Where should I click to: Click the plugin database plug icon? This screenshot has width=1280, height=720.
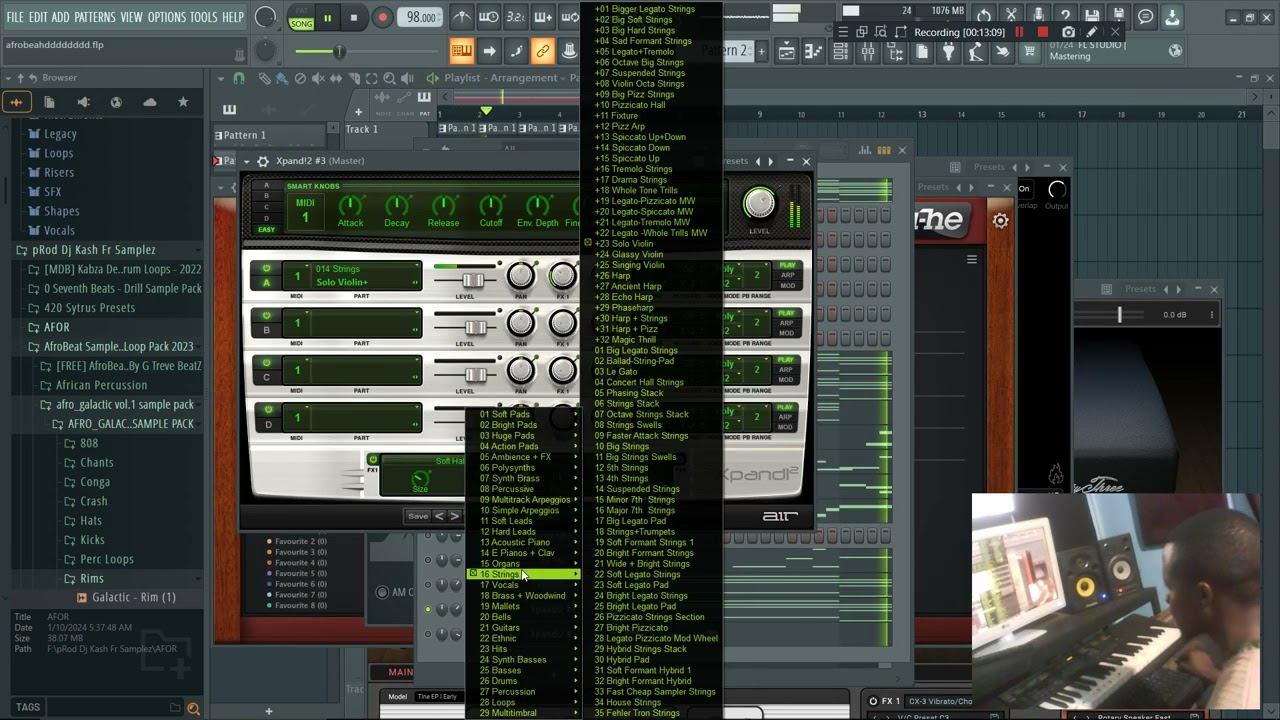point(948,52)
